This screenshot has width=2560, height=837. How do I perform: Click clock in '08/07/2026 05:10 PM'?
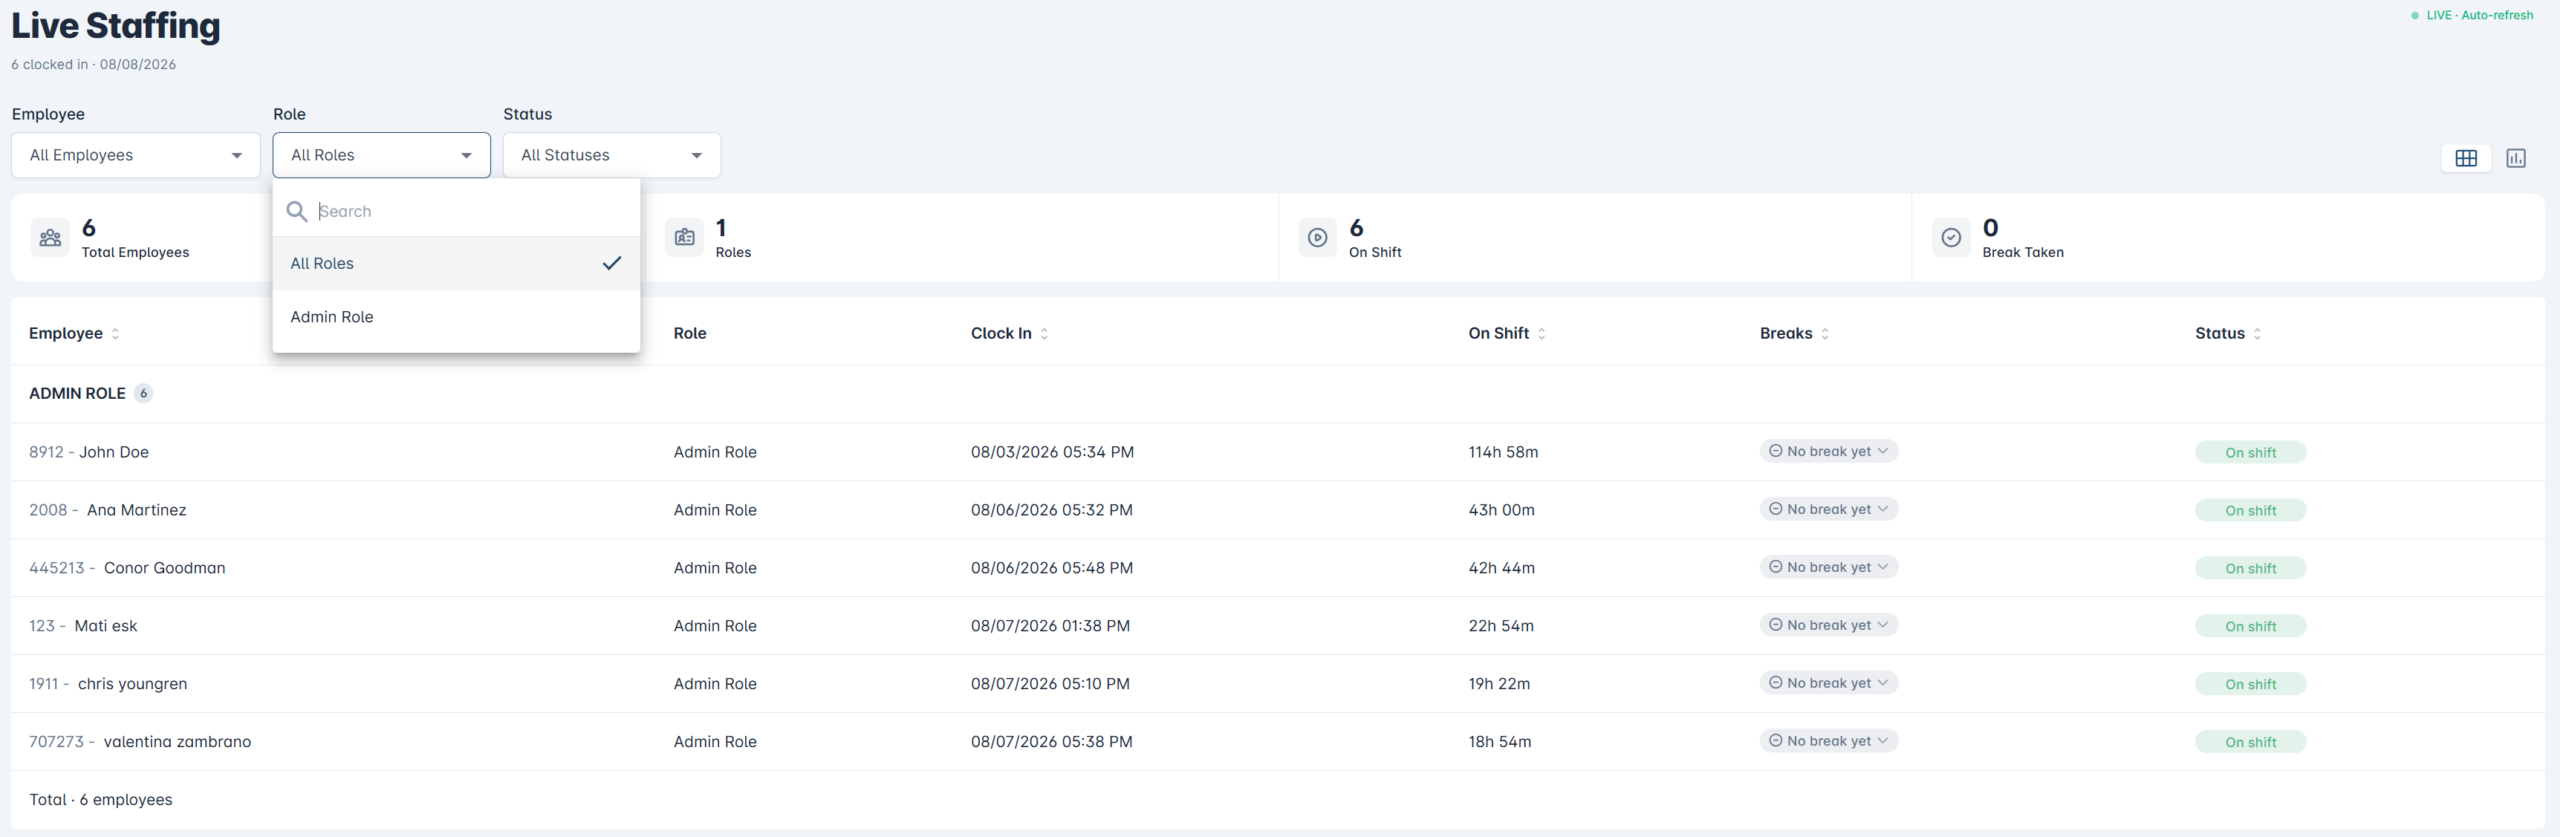[x=1050, y=684]
